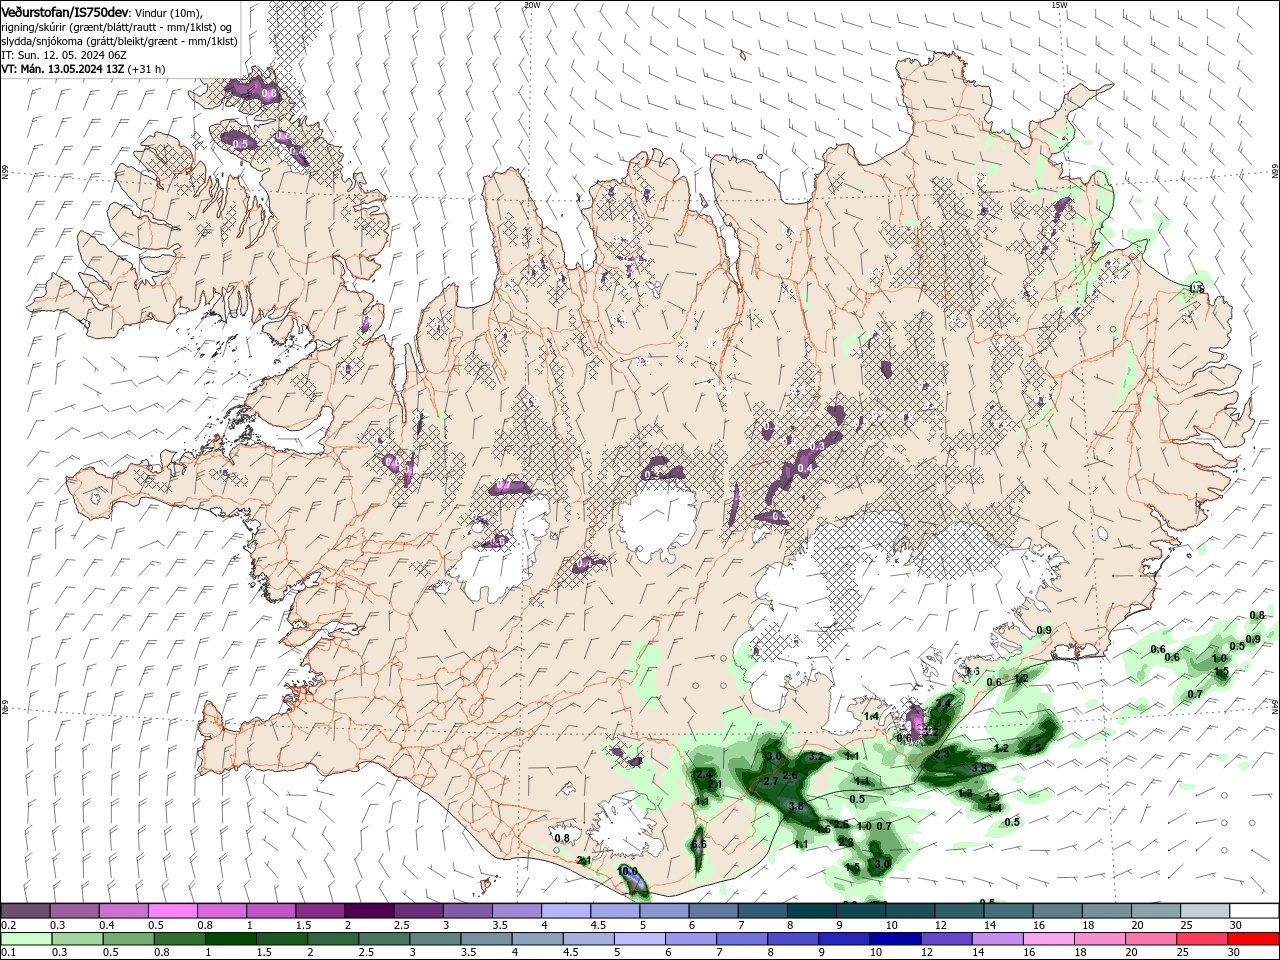
Task: Pick the snow-scale swatch starting at 12
Action: click(959, 910)
